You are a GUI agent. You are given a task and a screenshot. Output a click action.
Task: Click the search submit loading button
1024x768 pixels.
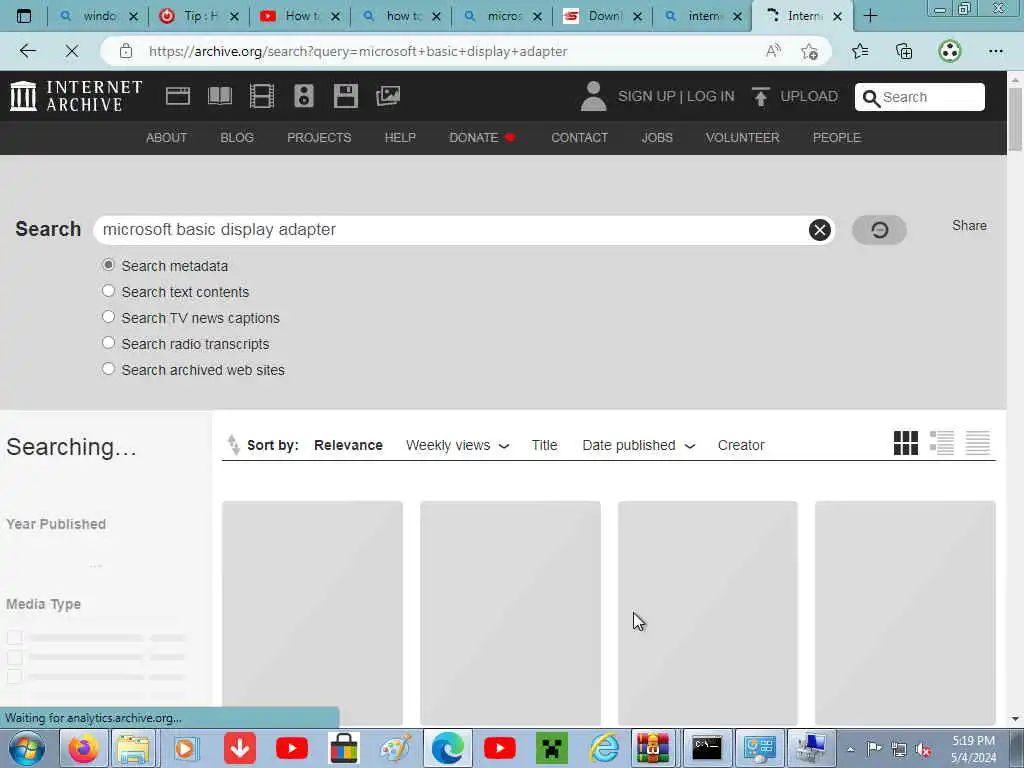[x=879, y=230]
